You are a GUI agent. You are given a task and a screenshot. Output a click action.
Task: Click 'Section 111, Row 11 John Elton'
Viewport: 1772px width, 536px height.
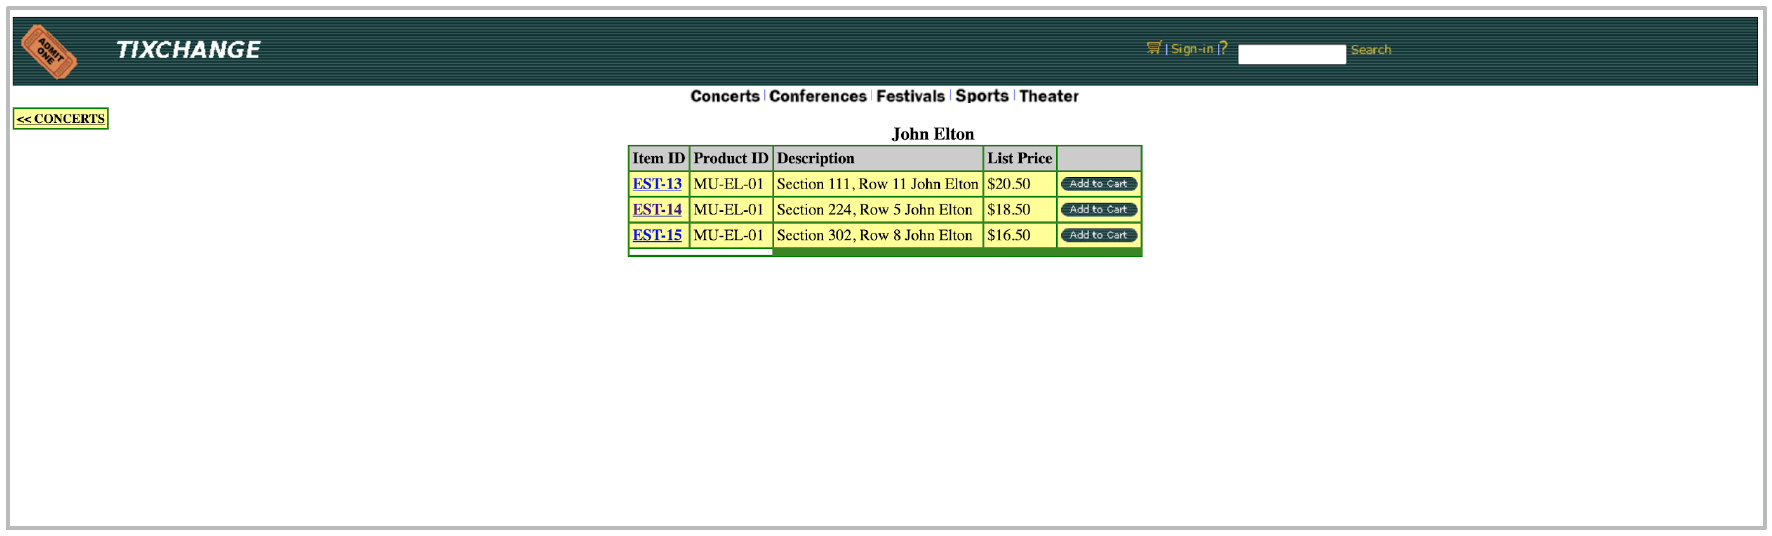pos(878,184)
